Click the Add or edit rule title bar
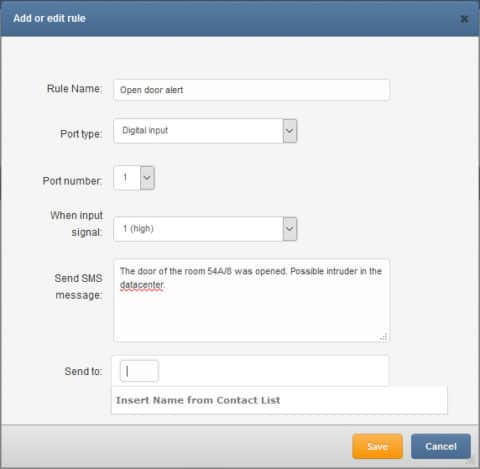The image size is (480, 469). point(240,18)
